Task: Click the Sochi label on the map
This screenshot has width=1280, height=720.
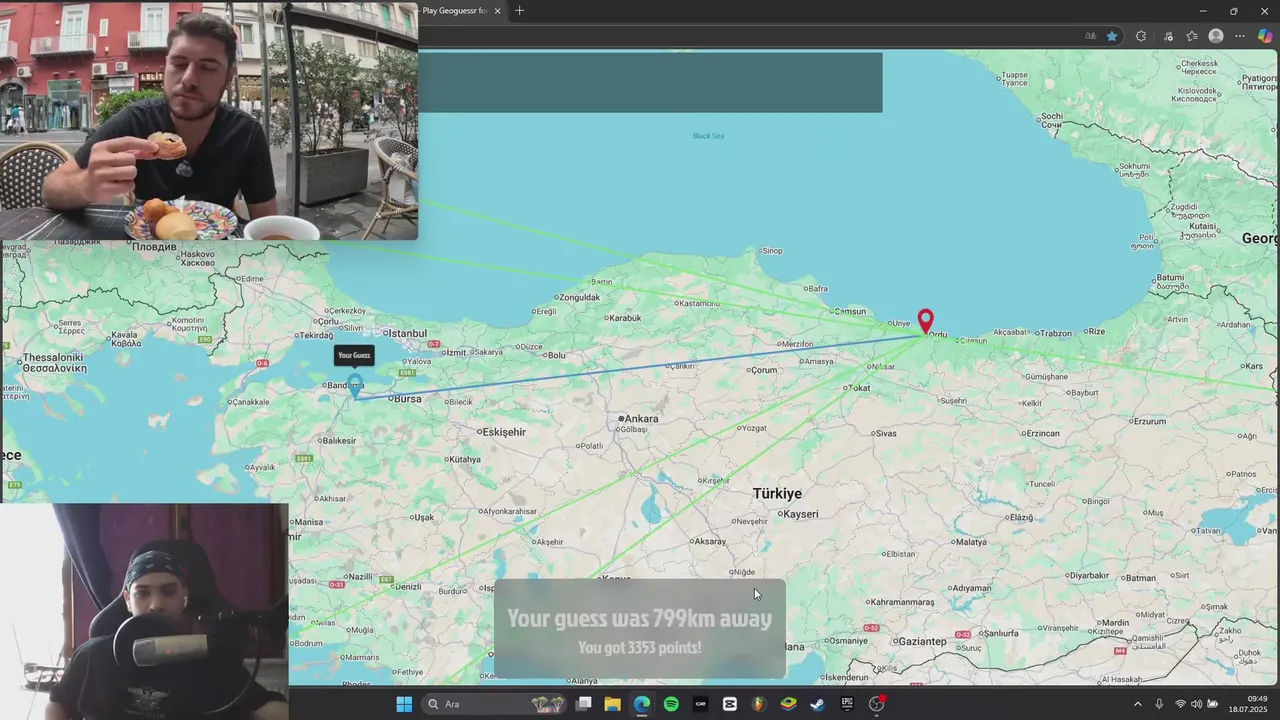Action: [1051, 116]
